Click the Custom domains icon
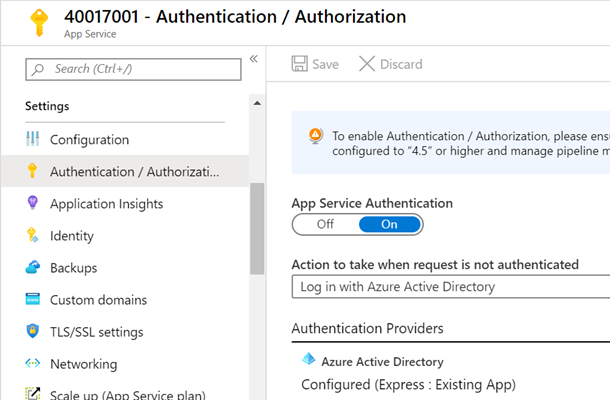Viewport: 610px width, 400px height. [32, 300]
